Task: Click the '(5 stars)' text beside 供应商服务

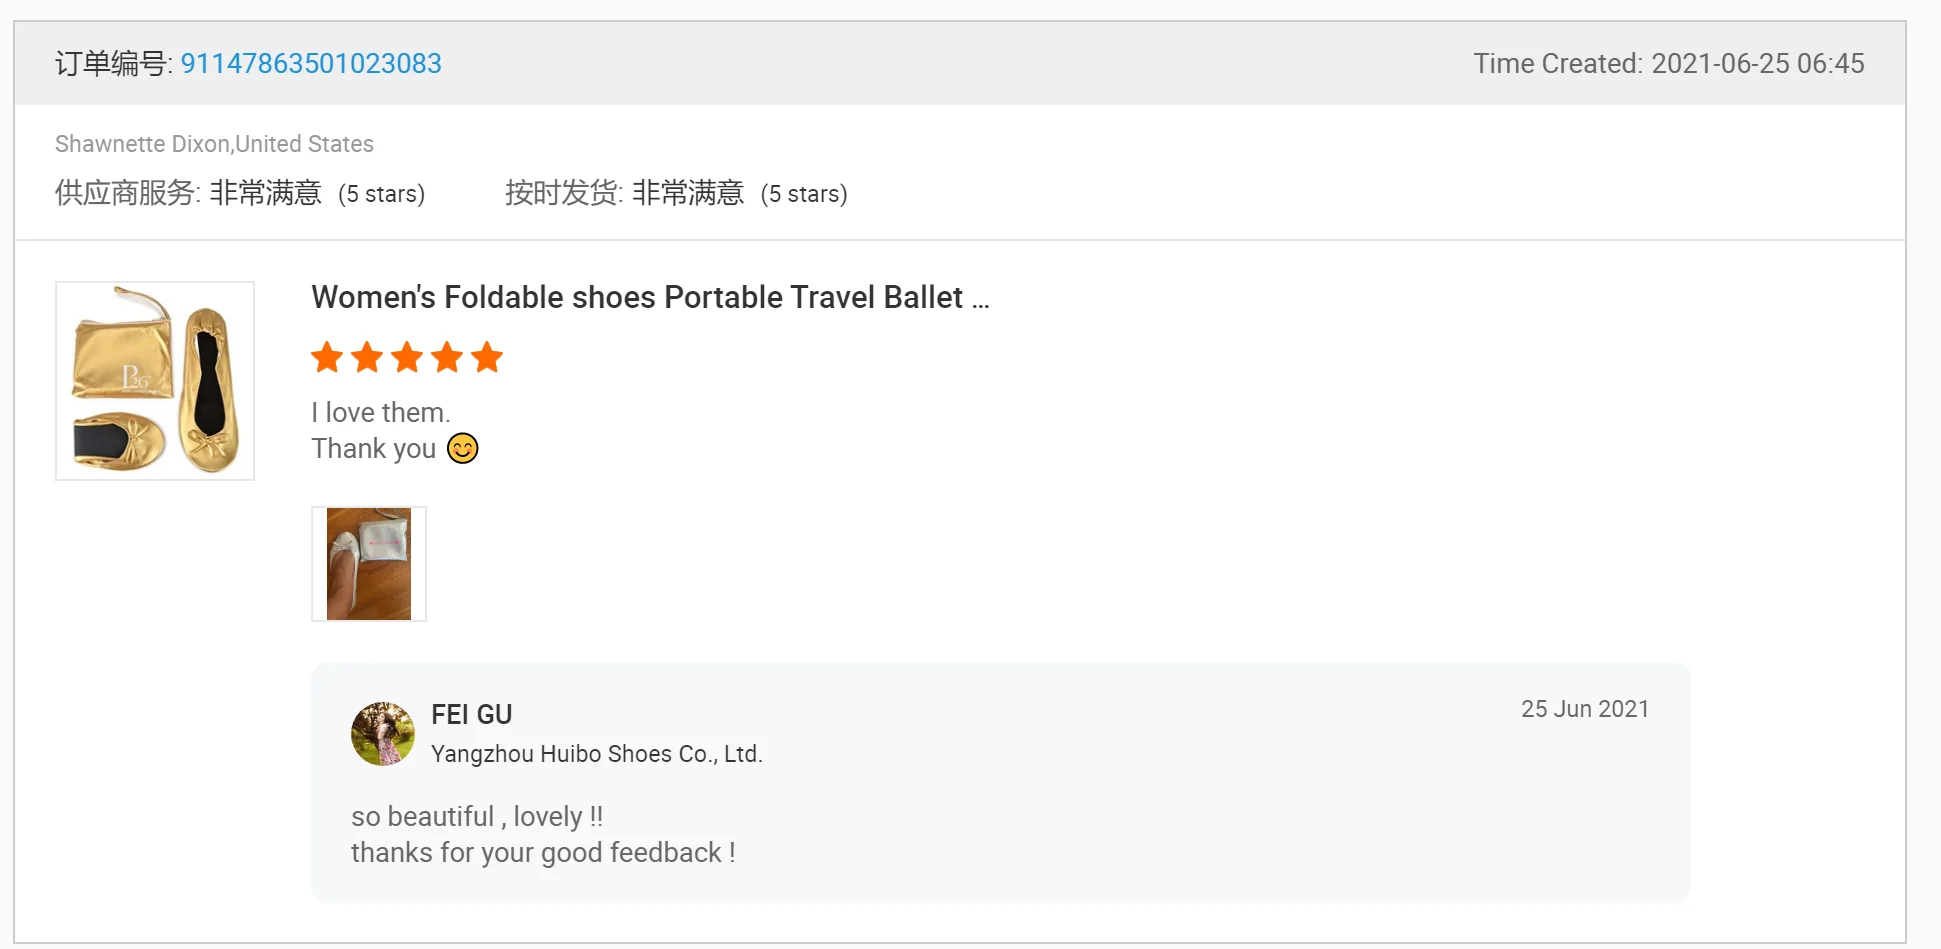Action: pyautogui.click(x=383, y=194)
